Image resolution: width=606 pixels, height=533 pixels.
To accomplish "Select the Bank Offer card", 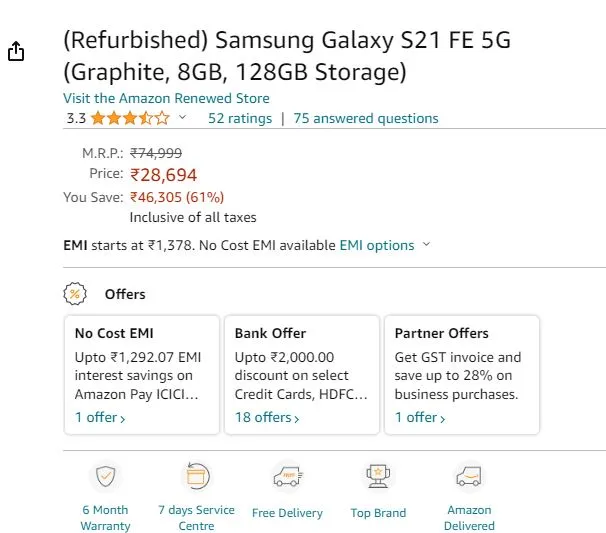I will click(302, 375).
